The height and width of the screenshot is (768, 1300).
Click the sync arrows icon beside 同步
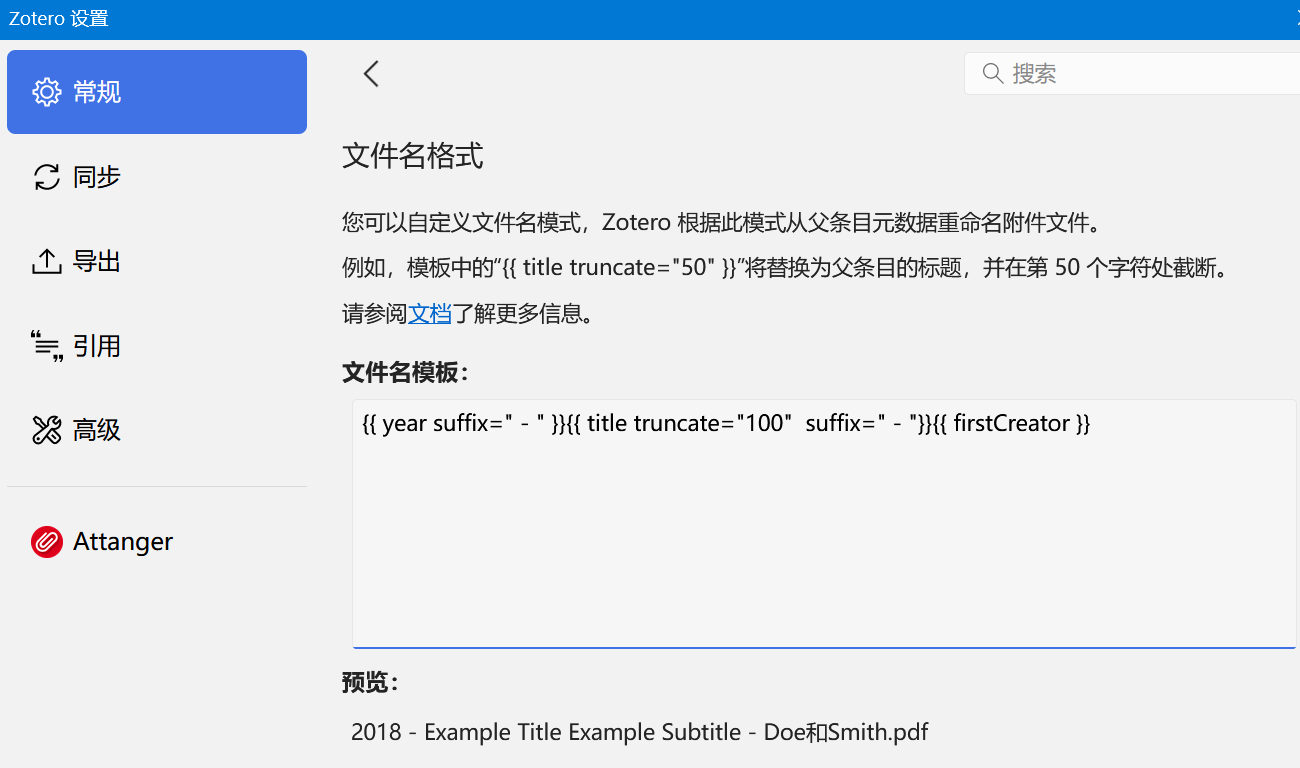47,177
